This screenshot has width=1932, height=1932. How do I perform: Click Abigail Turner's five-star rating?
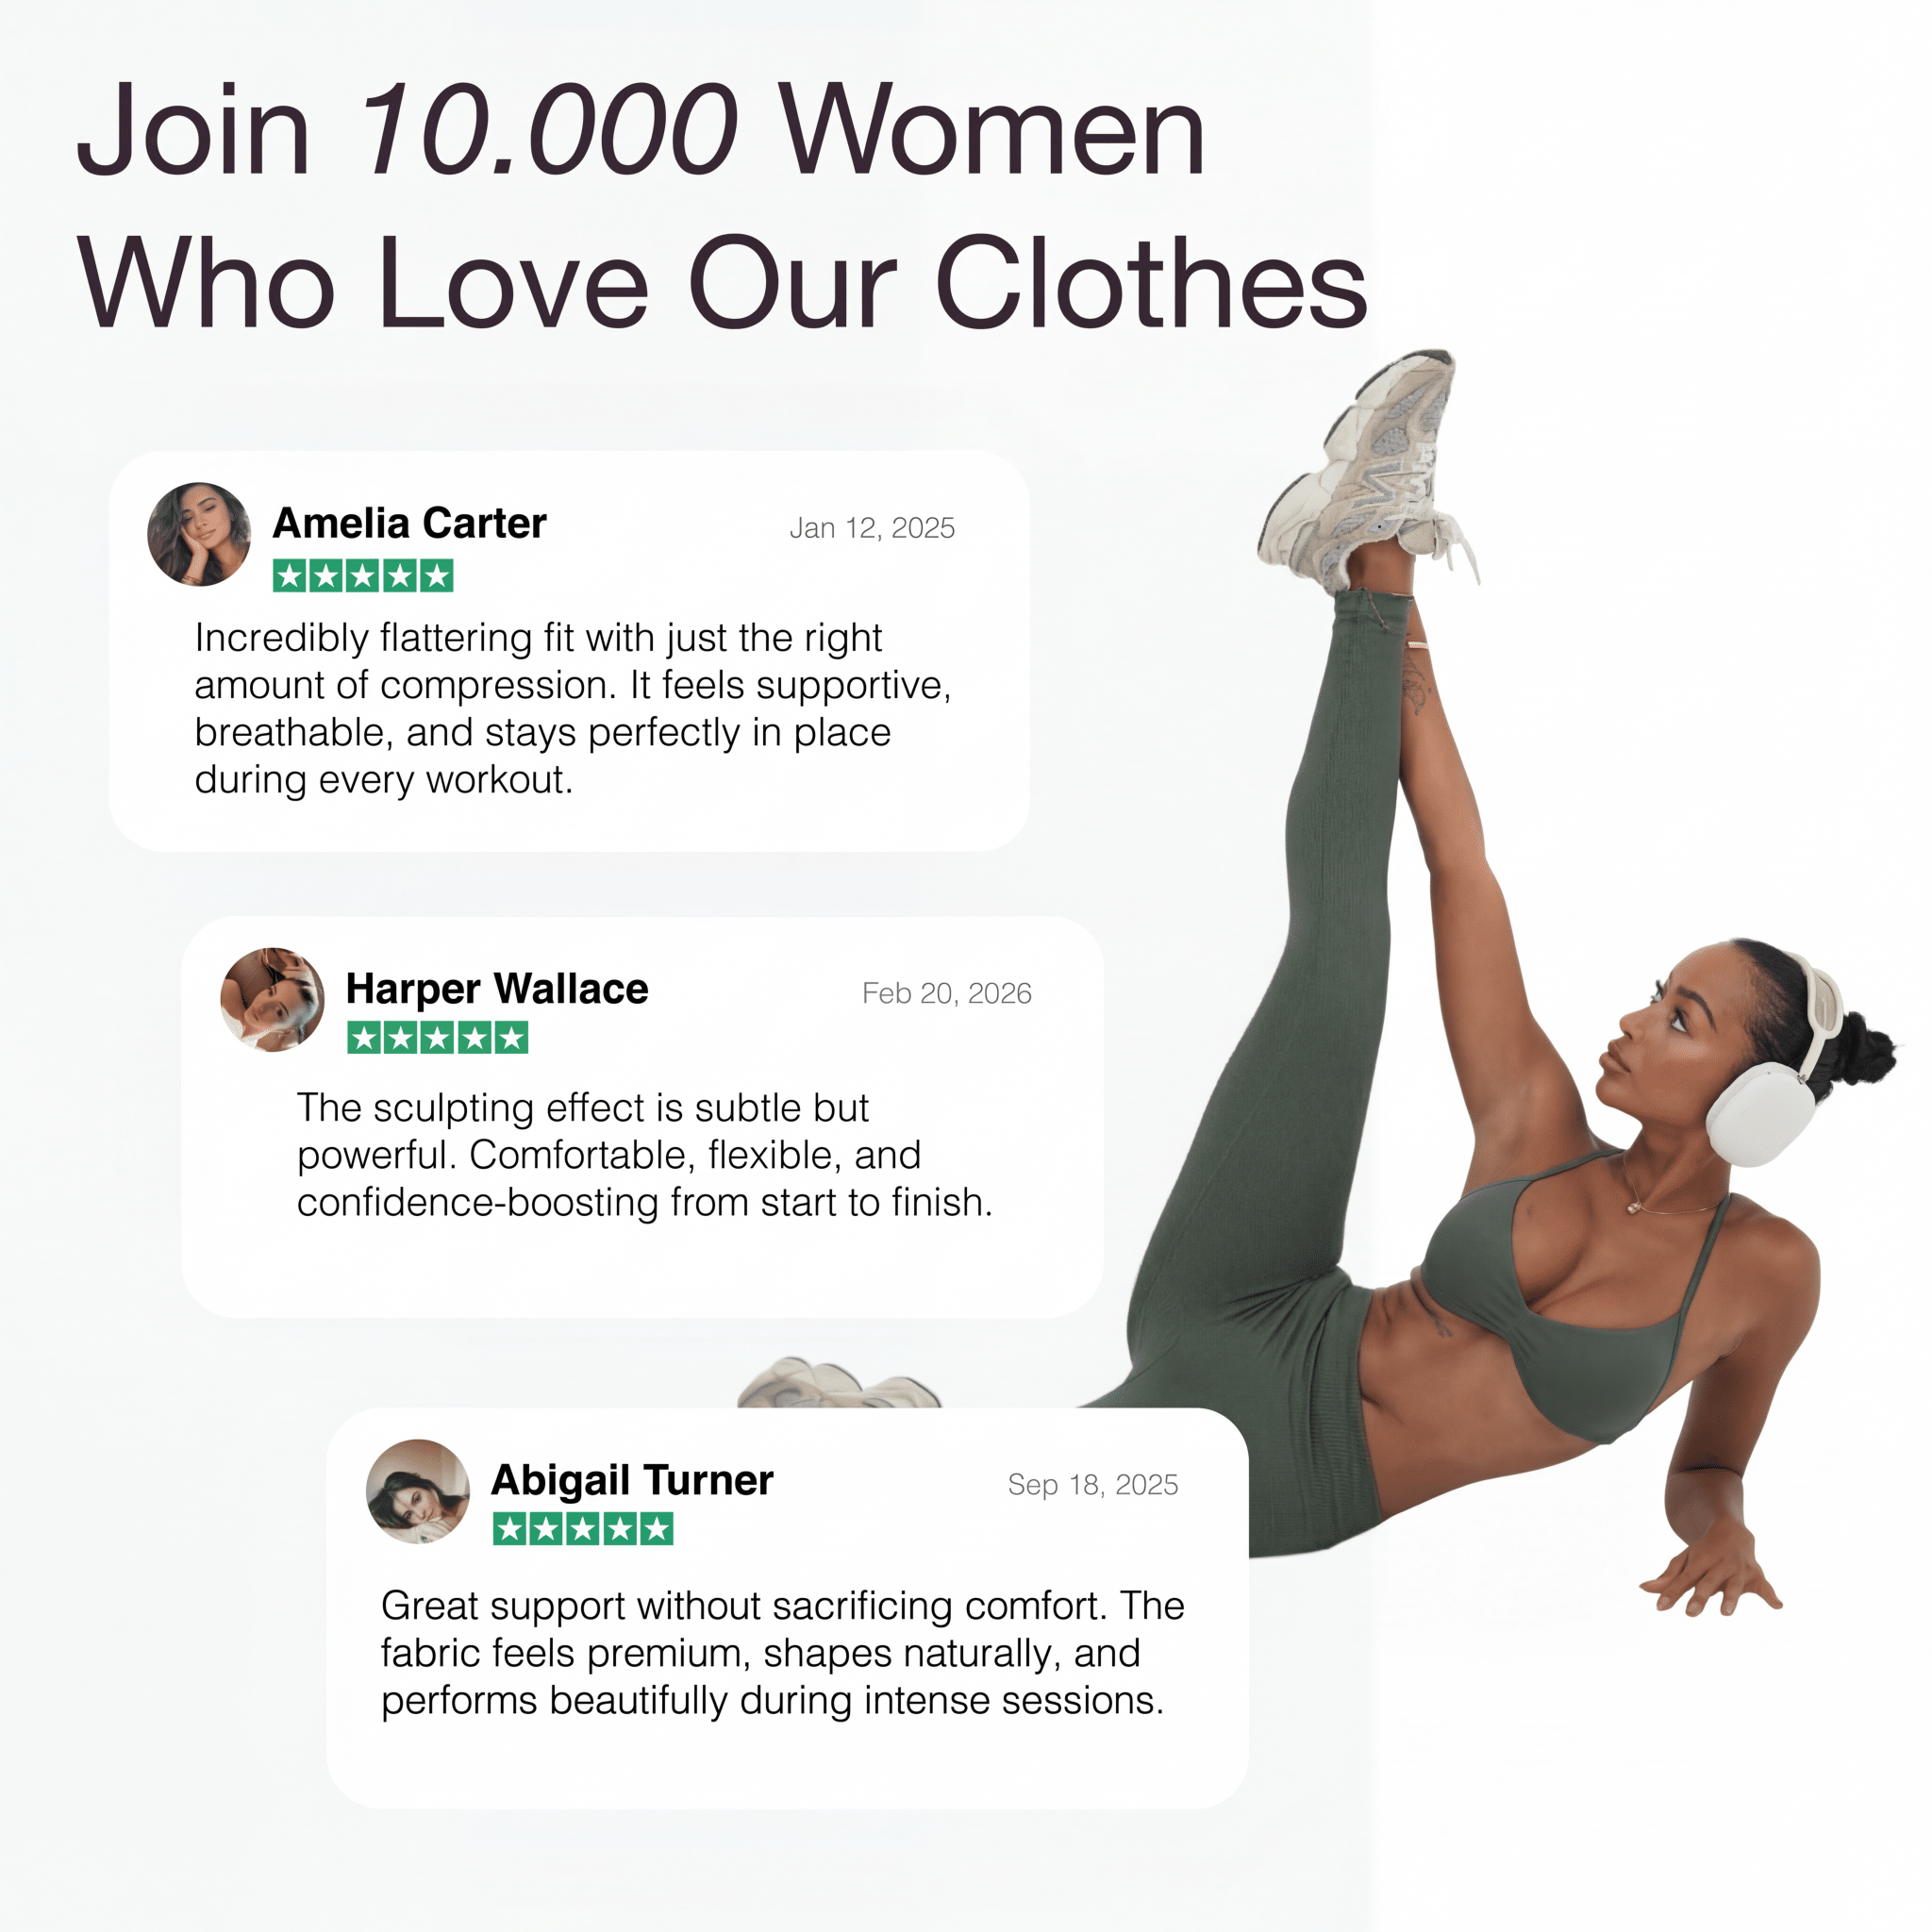tap(583, 1529)
